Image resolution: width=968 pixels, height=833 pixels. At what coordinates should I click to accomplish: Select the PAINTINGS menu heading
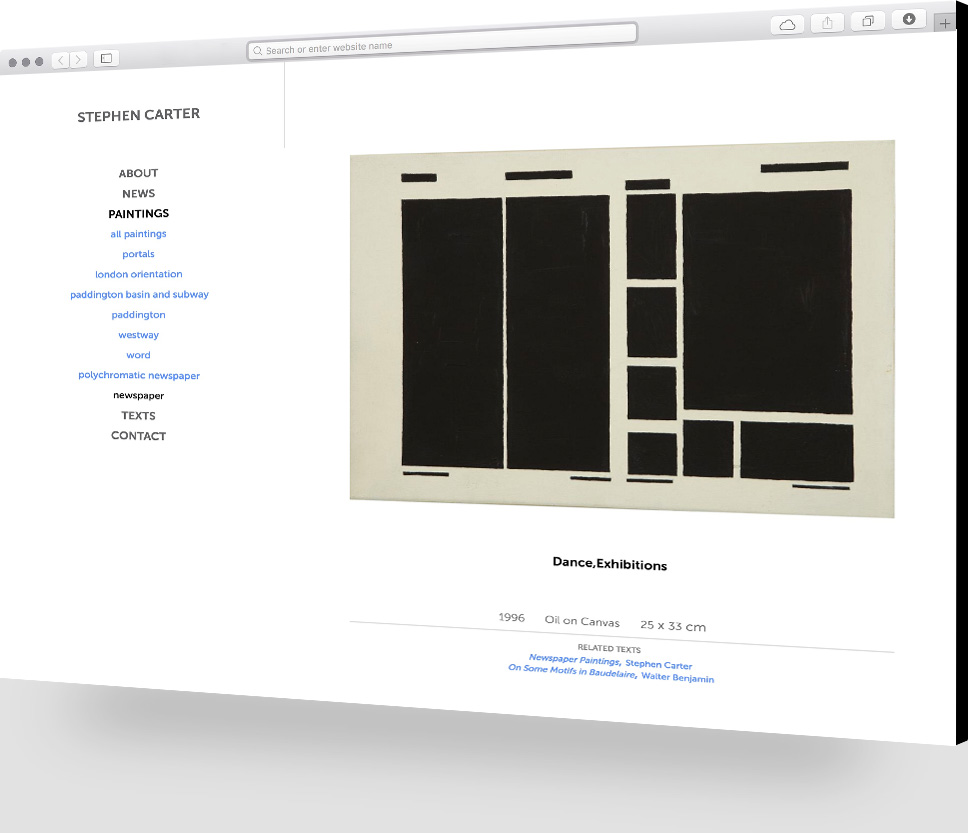(138, 213)
